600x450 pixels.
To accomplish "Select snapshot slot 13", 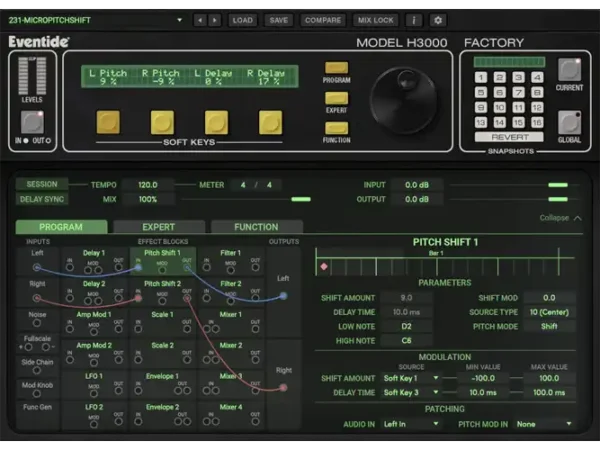I will point(481,122).
